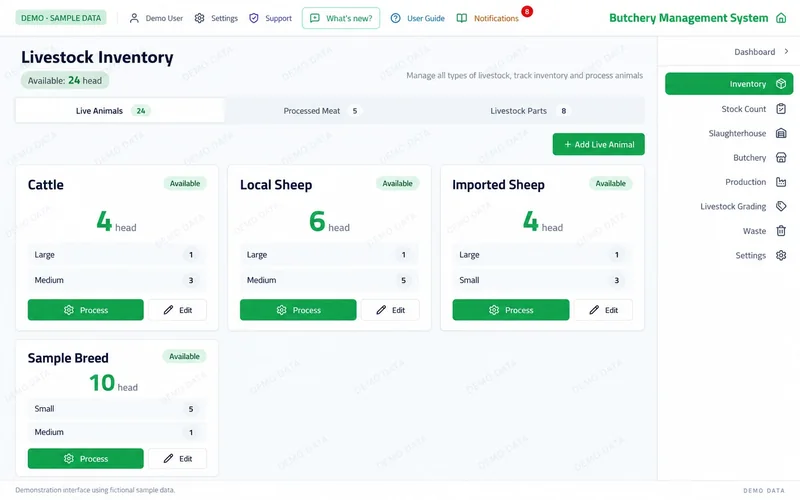
Task: Click gear icon in Local Sheep Process button
Action: coord(282,310)
